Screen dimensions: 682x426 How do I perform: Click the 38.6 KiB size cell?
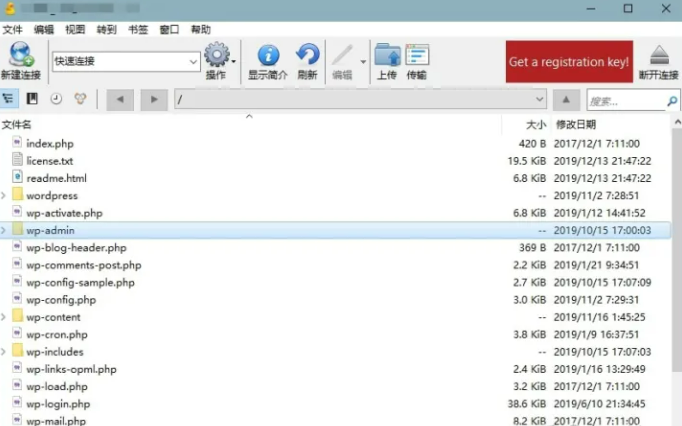point(526,404)
